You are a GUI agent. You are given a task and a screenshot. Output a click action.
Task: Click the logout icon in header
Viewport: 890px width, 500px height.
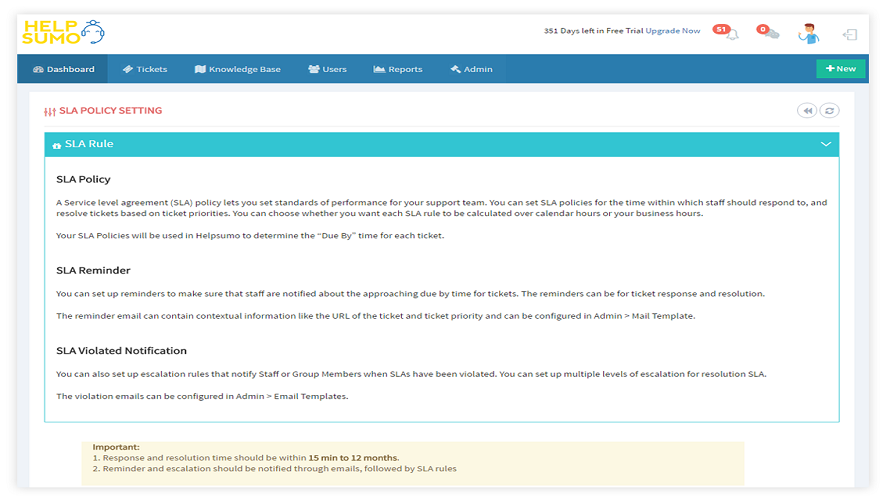(x=850, y=35)
